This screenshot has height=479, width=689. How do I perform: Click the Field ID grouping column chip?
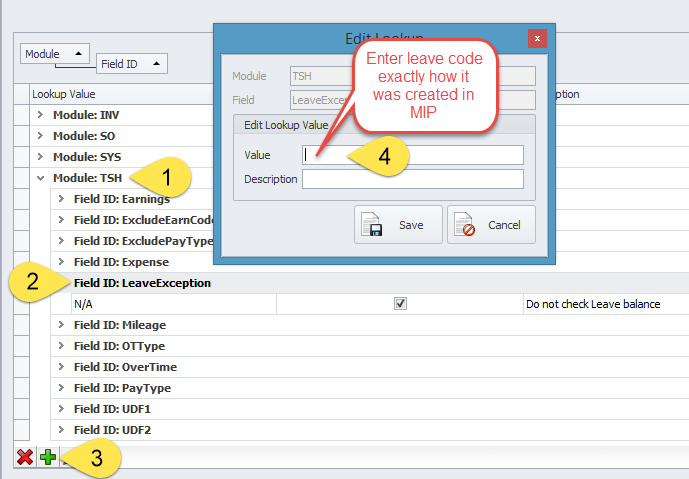[x=132, y=64]
